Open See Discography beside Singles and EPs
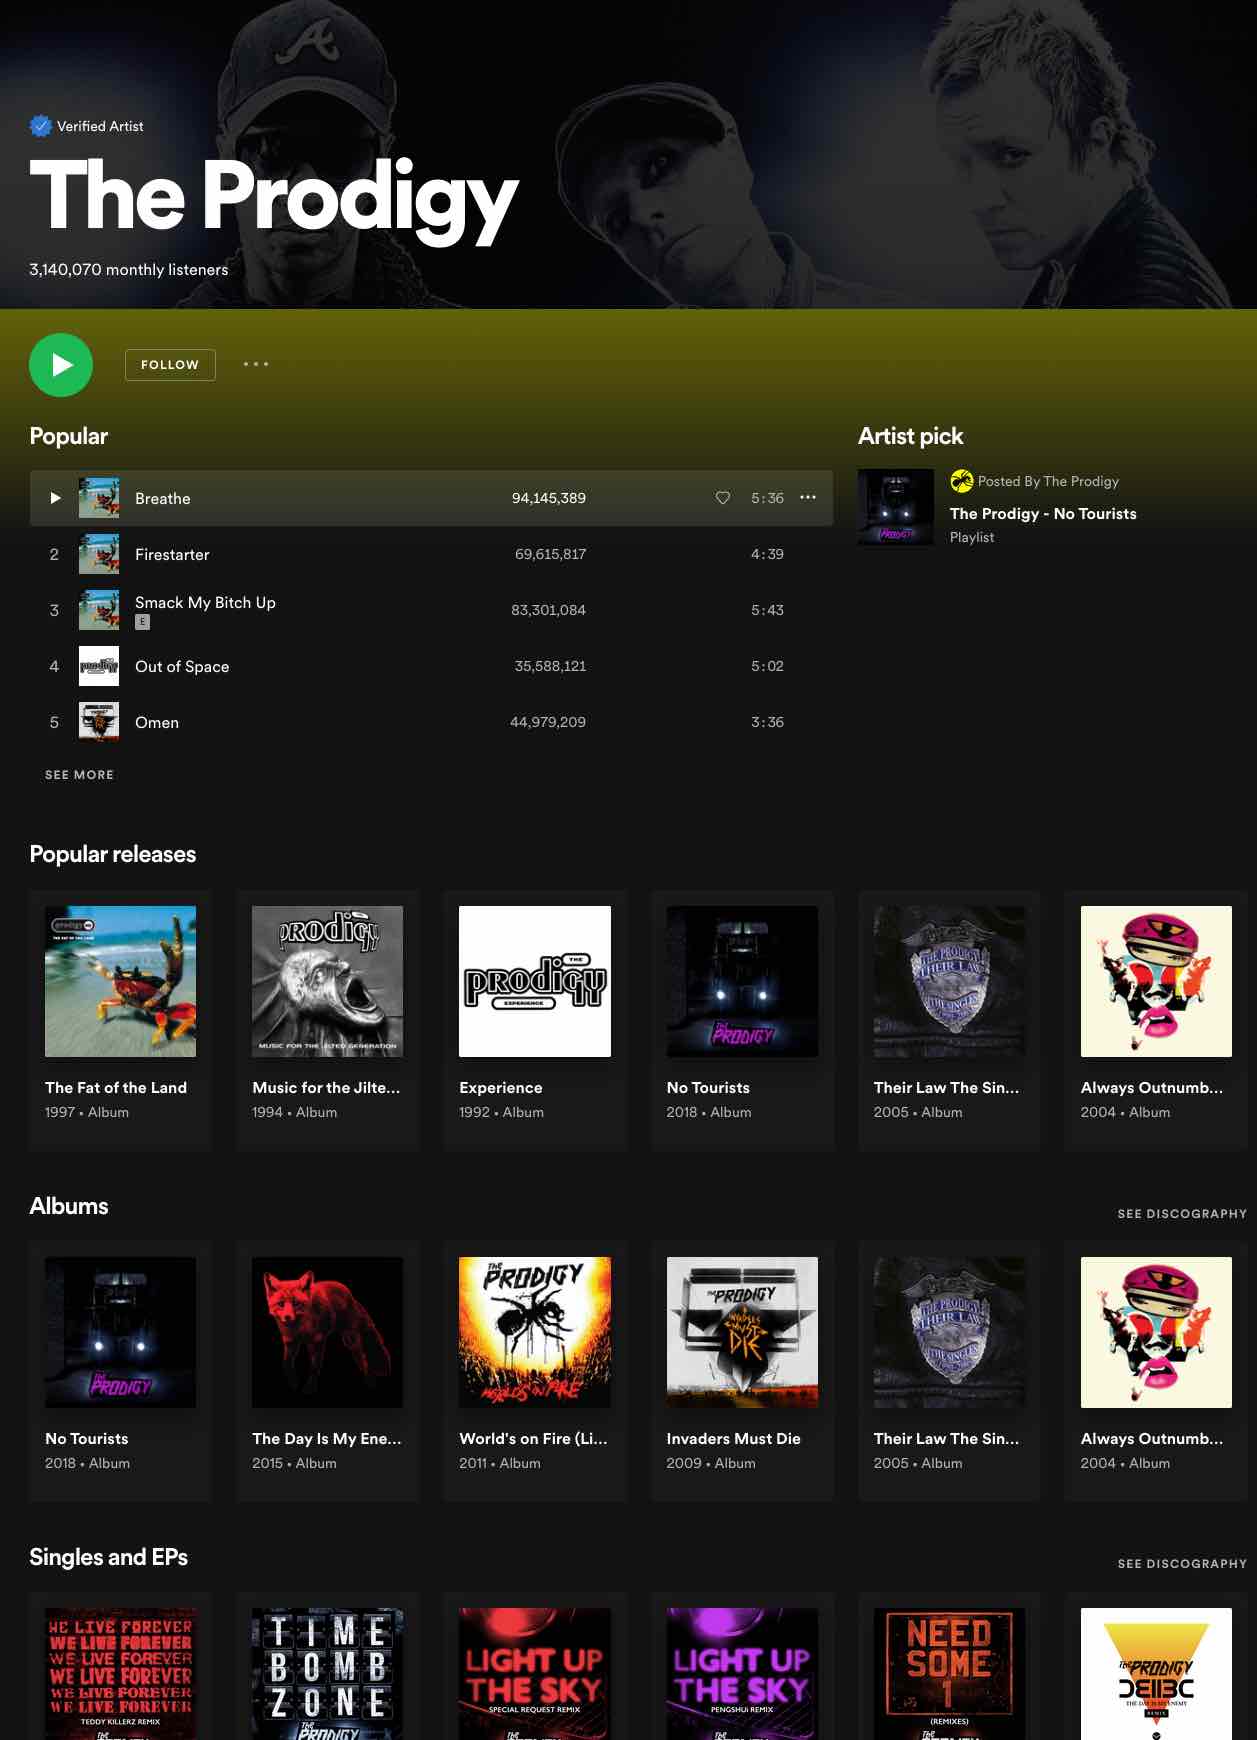This screenshot has height=1740, width=1257. coord(1182,1563)
